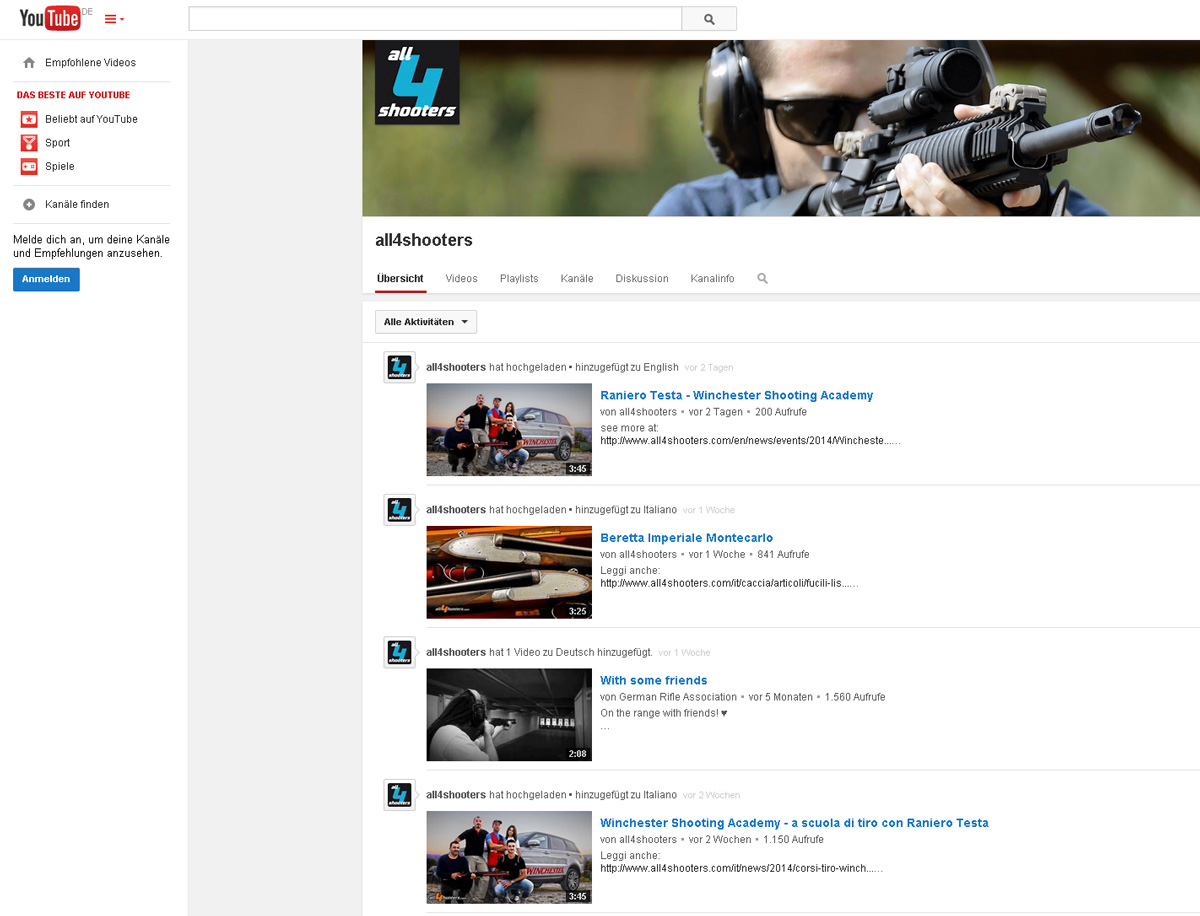
Task: Open the Beretta Imperiale Montecarlo thumbnail
Action: tap(509, 572)
